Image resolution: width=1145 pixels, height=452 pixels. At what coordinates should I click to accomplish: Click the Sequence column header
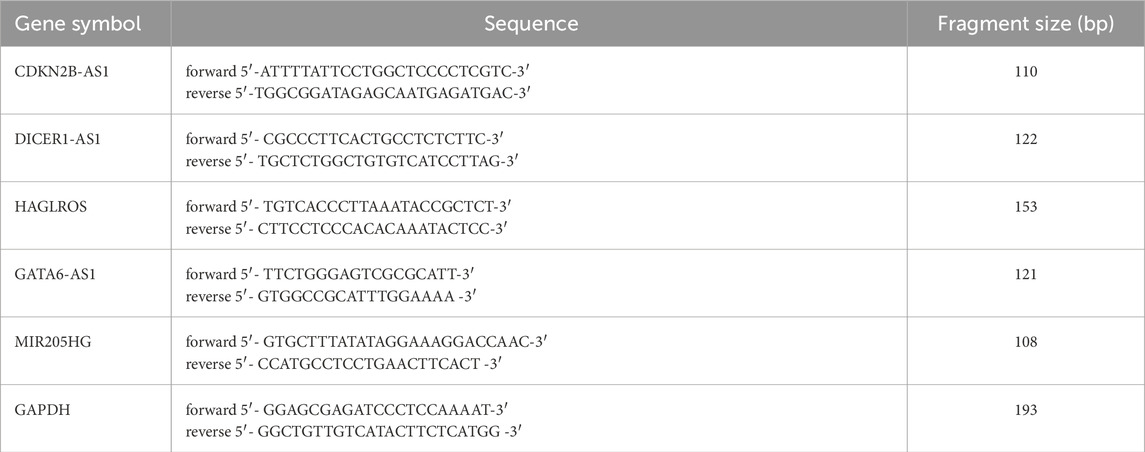531,23
